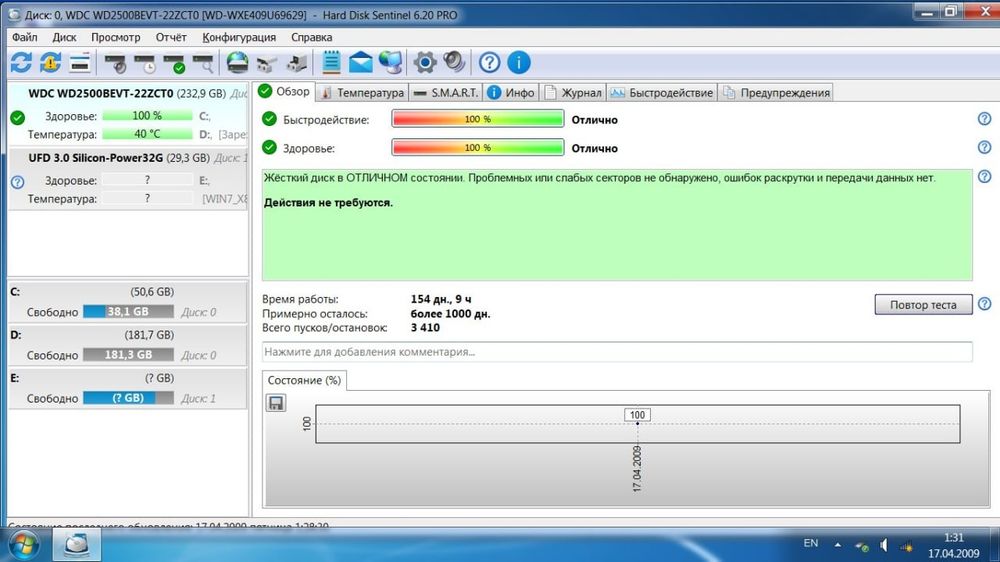Image resolution: width=1000 pixels, height=562 pixels.
Task: Switch to the Журнал tab
Action: (x=573, y=92)
